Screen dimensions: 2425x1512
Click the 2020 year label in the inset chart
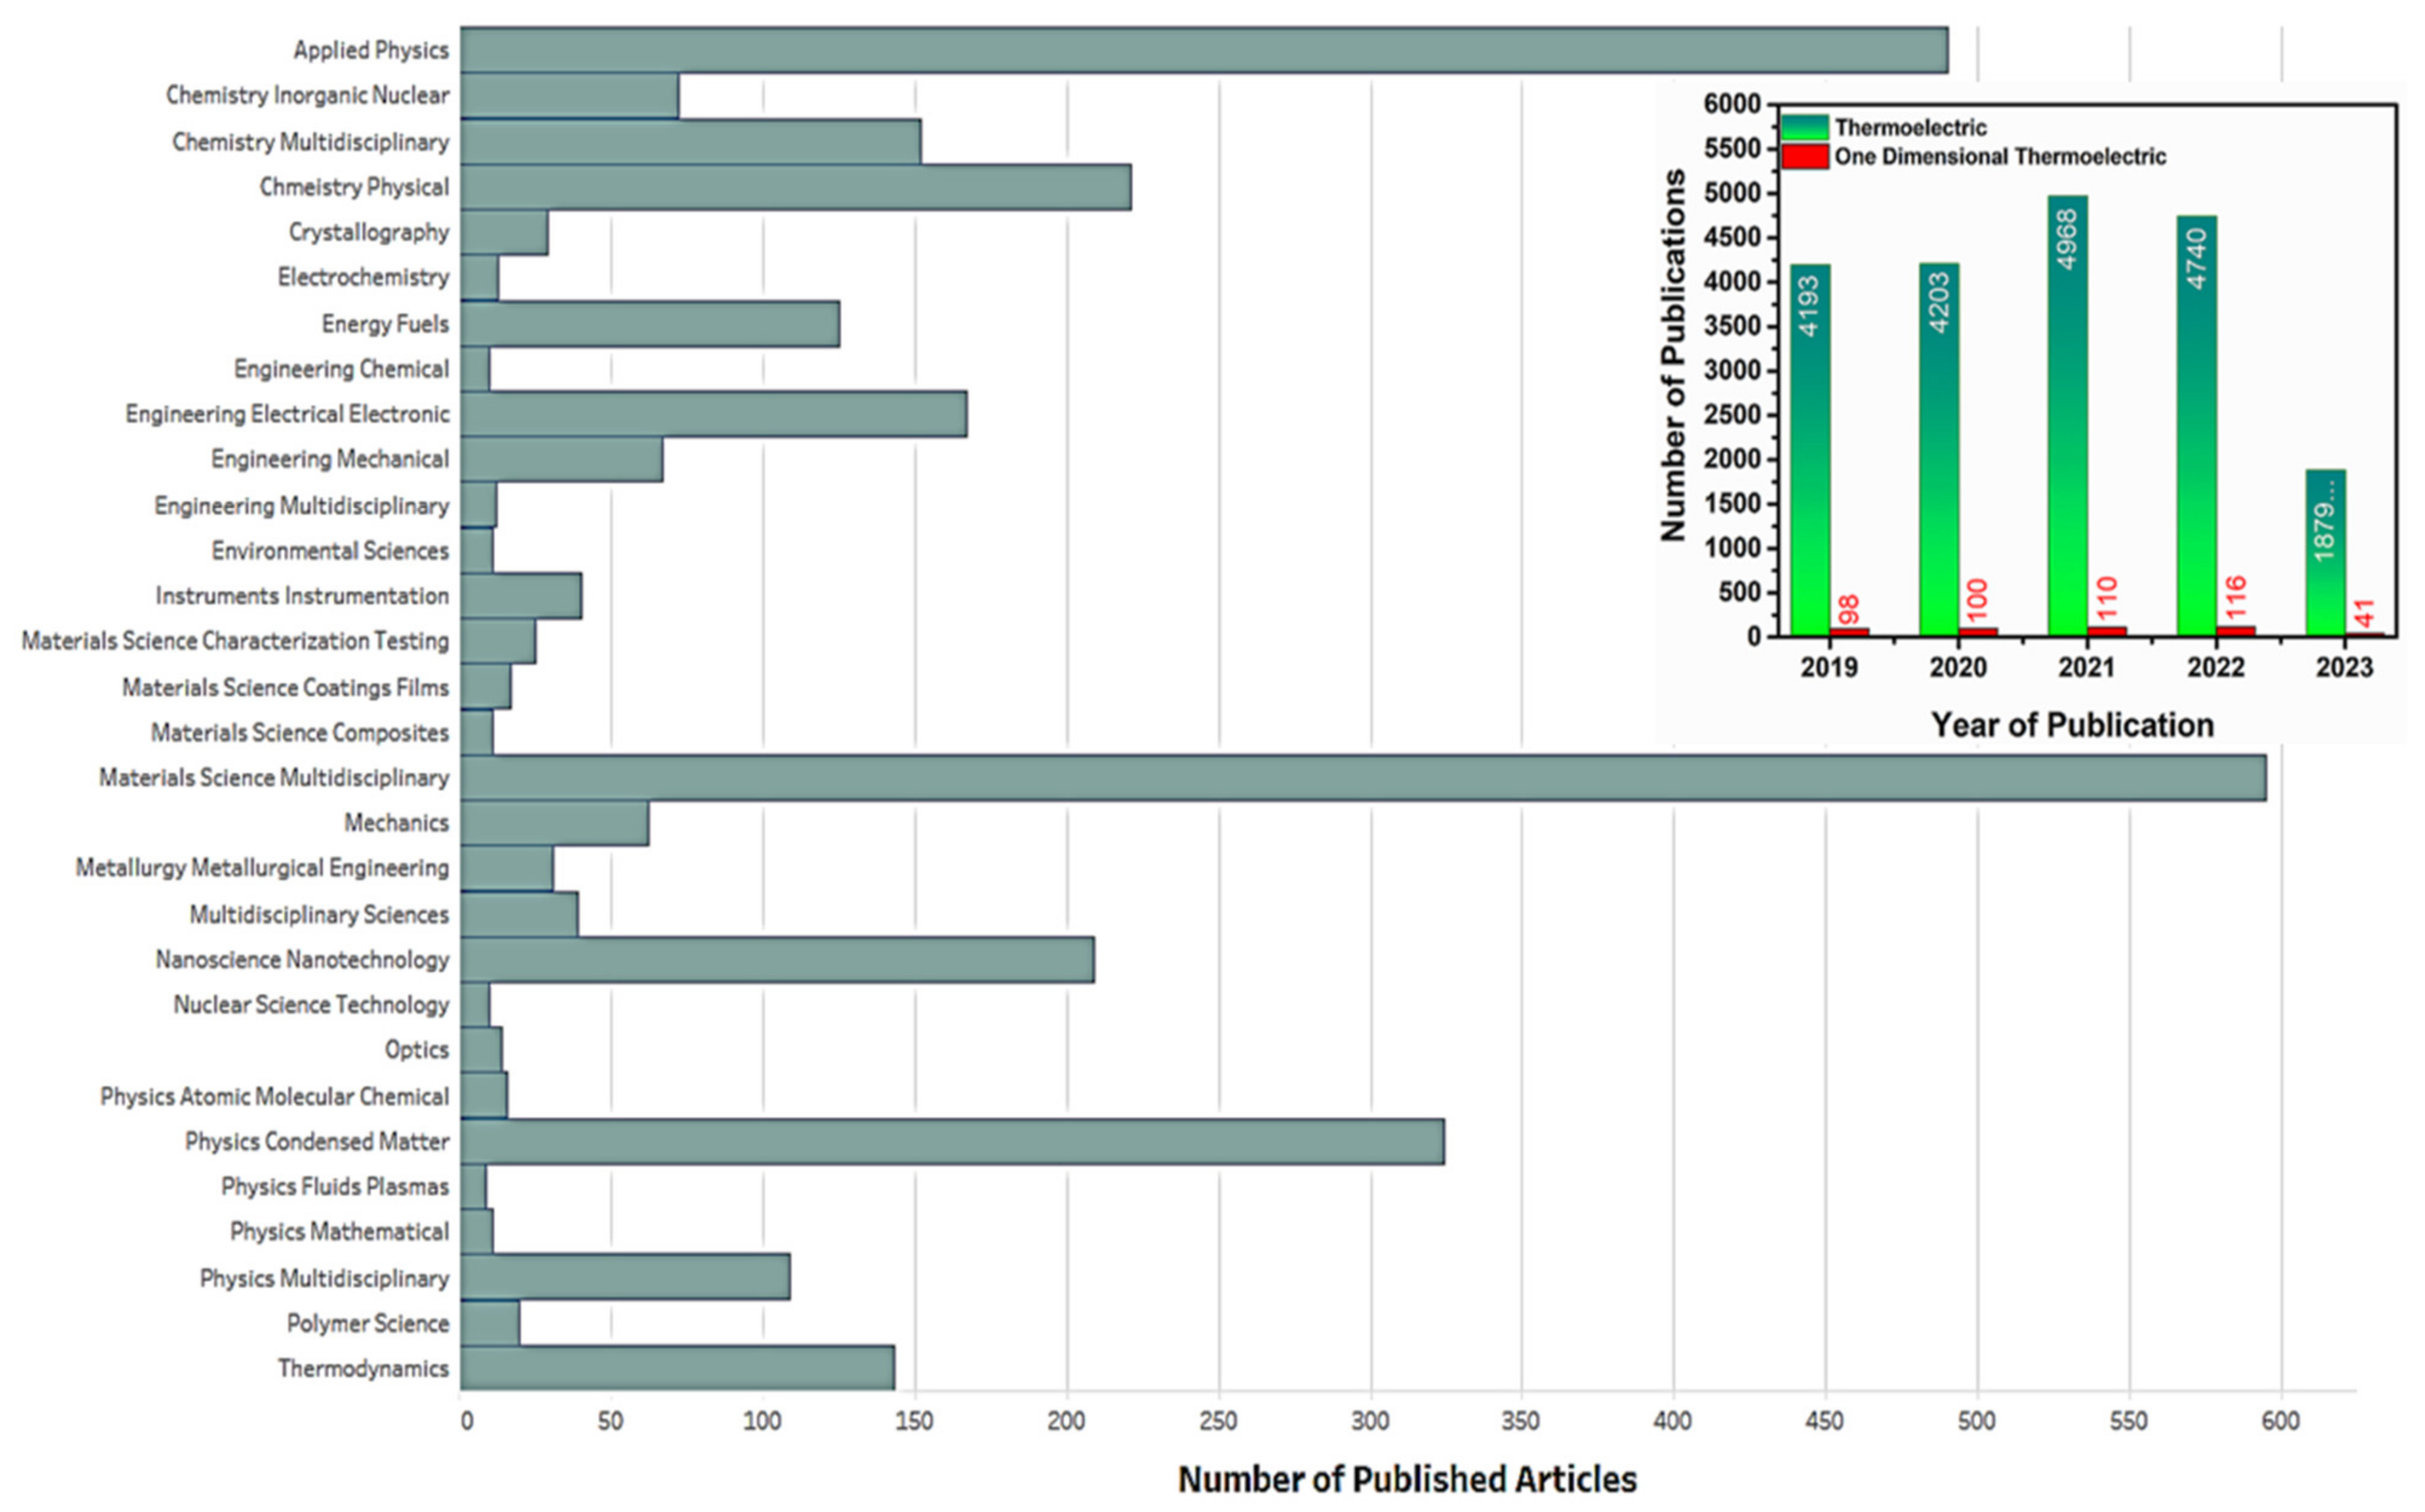[1957, 667]
